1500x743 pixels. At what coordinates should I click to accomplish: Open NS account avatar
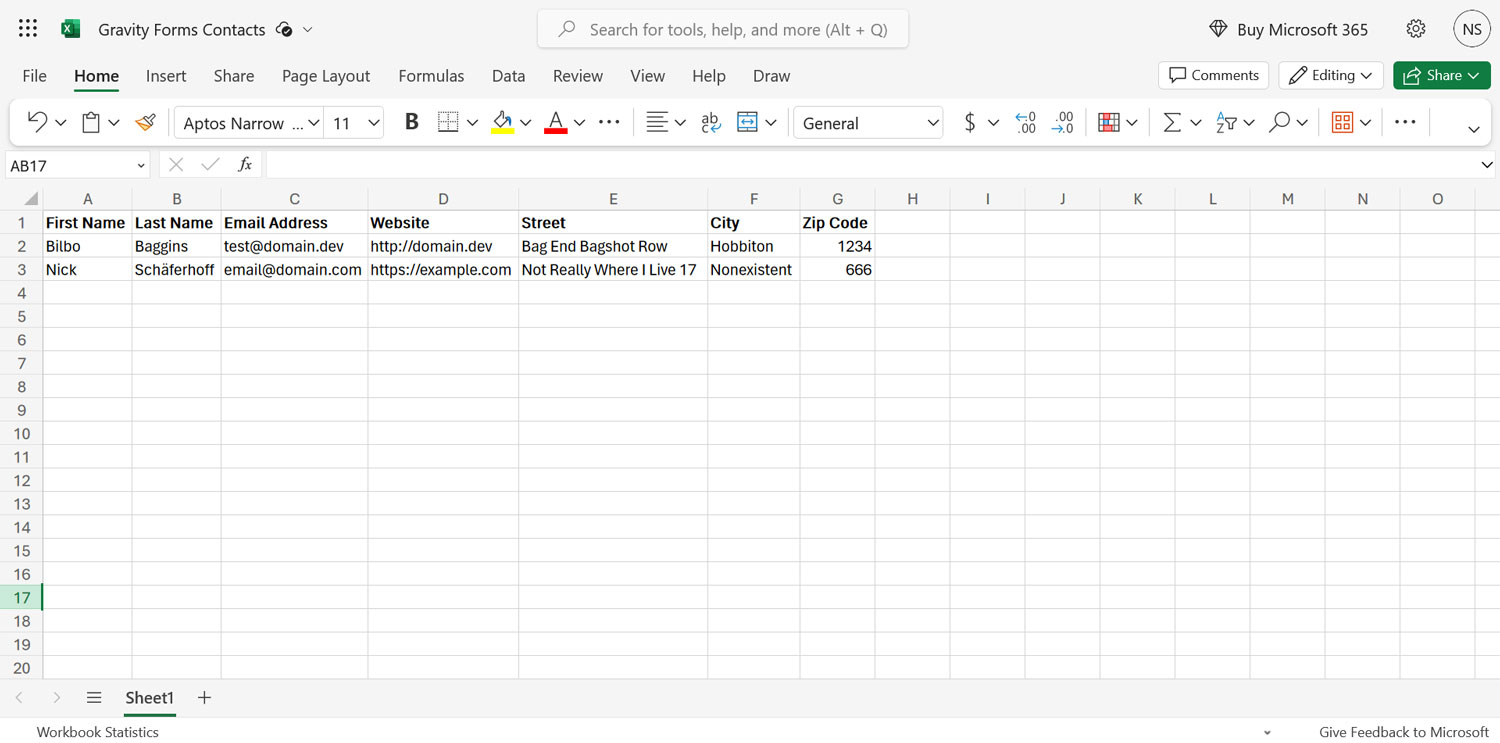click(x=1472, y=29)
